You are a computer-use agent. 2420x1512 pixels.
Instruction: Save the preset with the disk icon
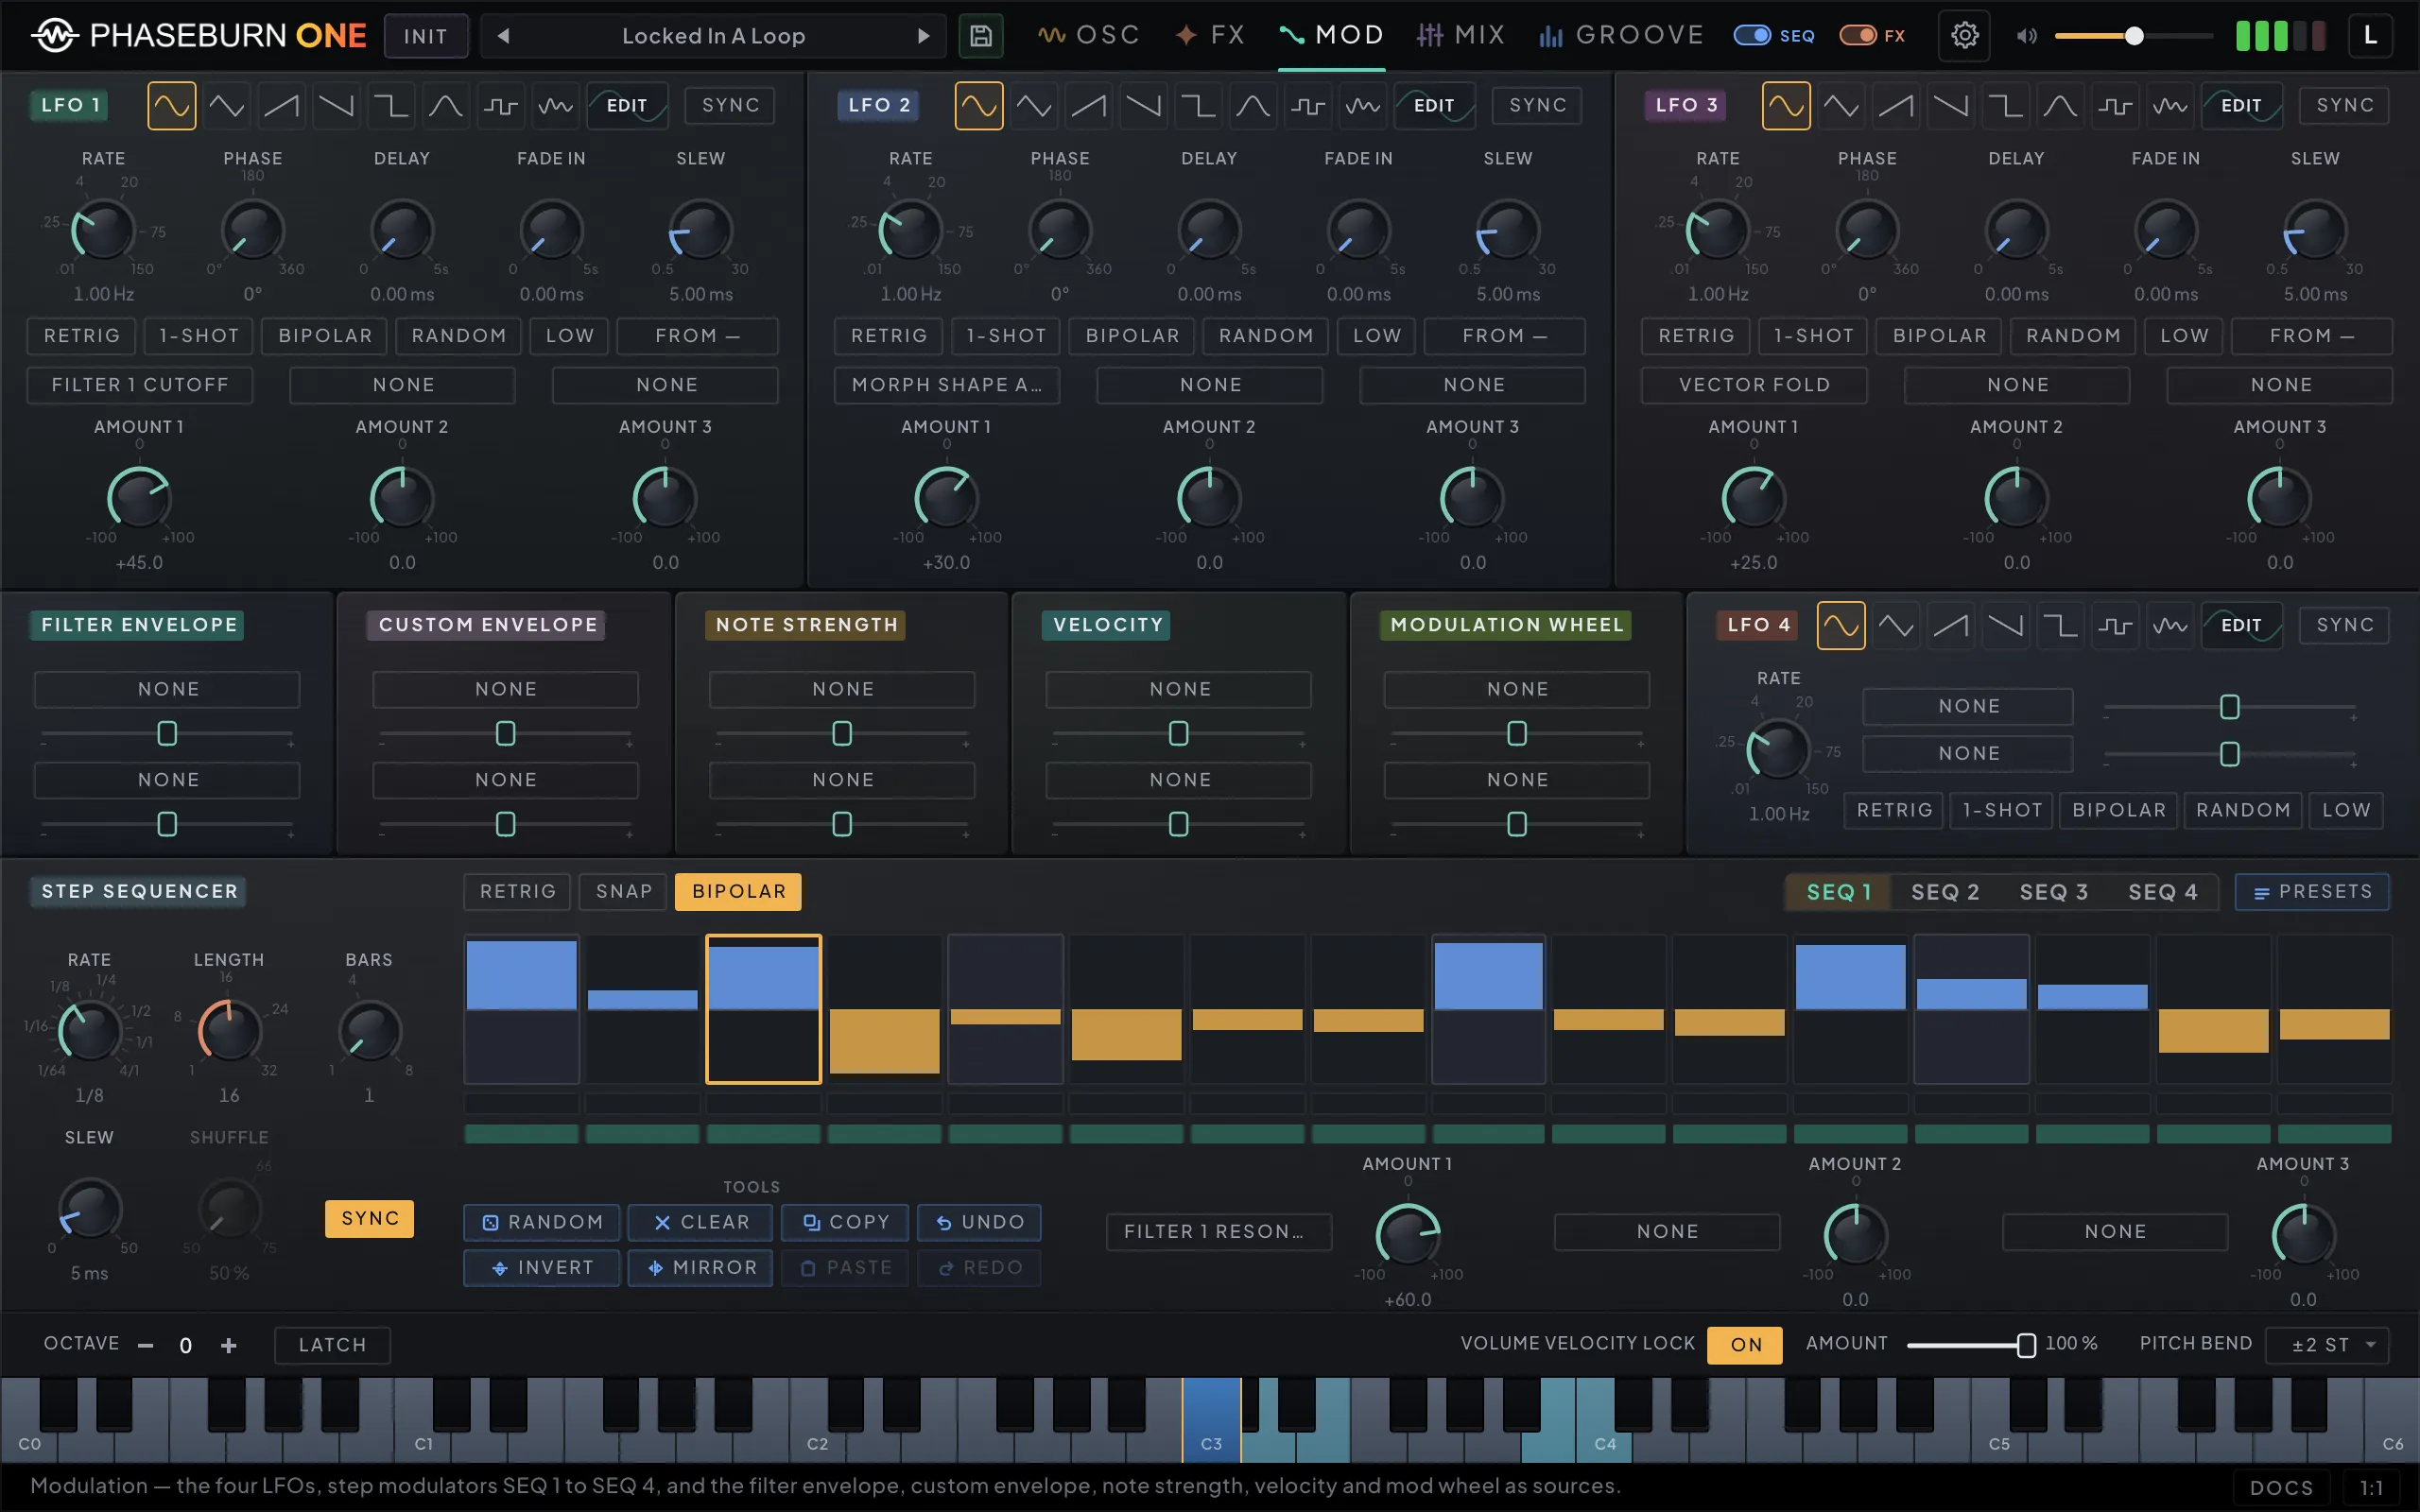980,36
